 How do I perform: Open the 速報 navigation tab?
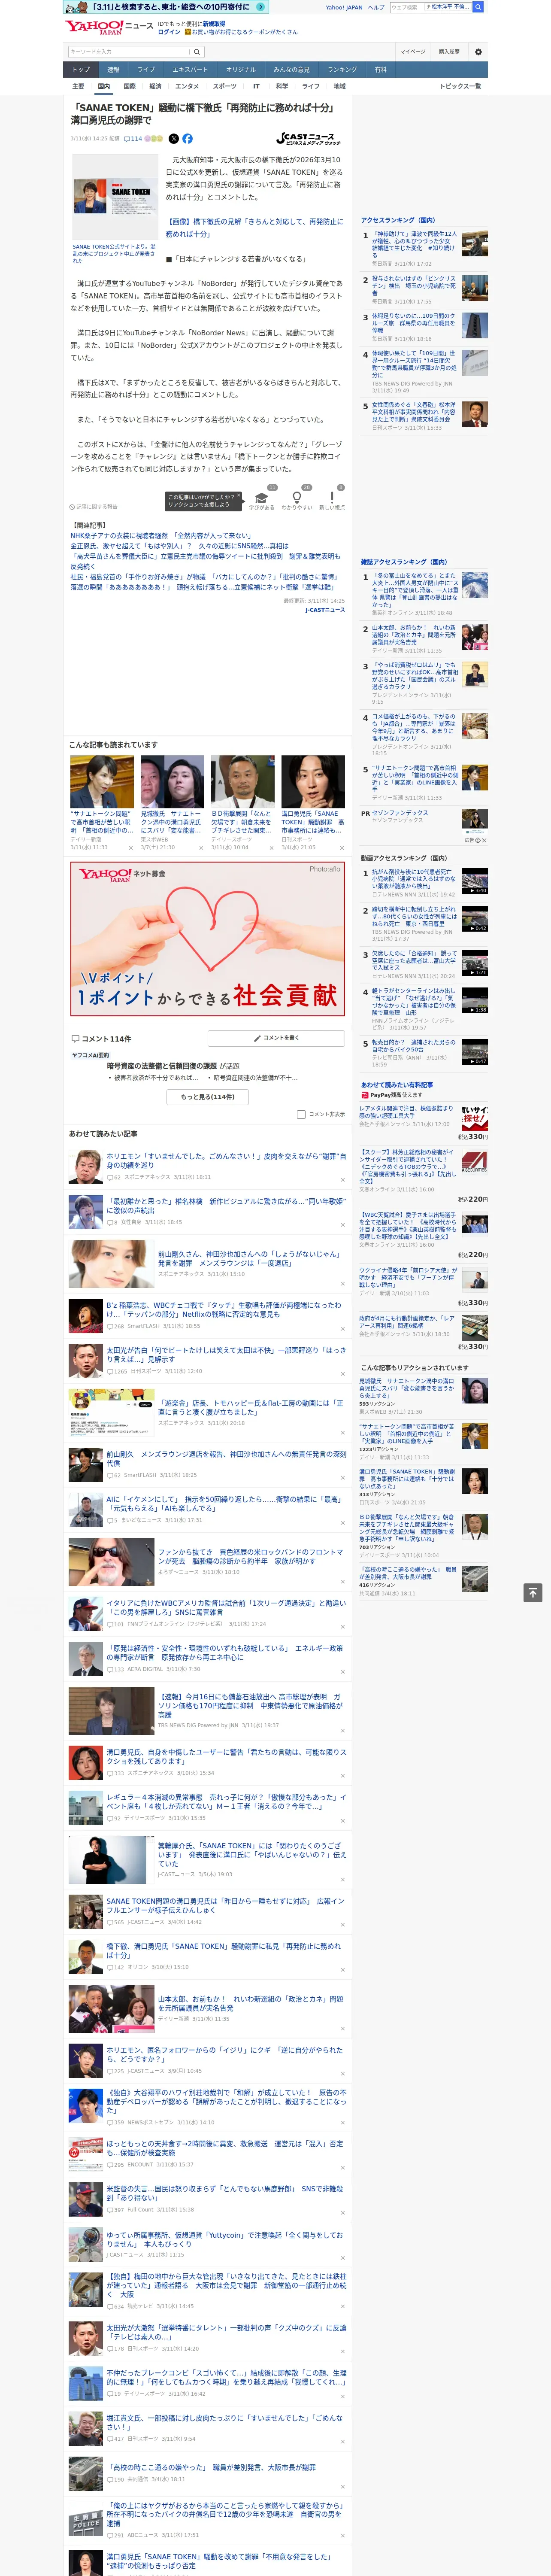click(x=113, y=70)
